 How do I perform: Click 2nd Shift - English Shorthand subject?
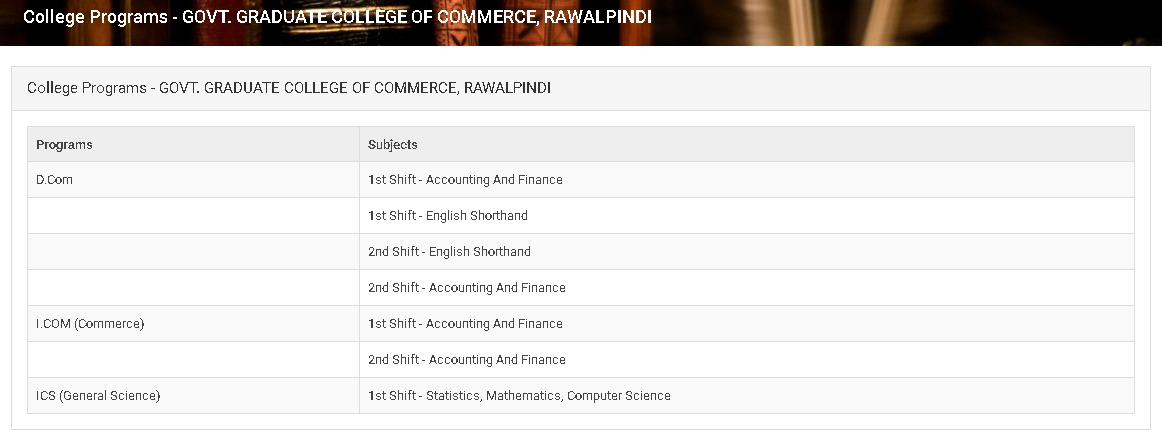pos(449,252)
